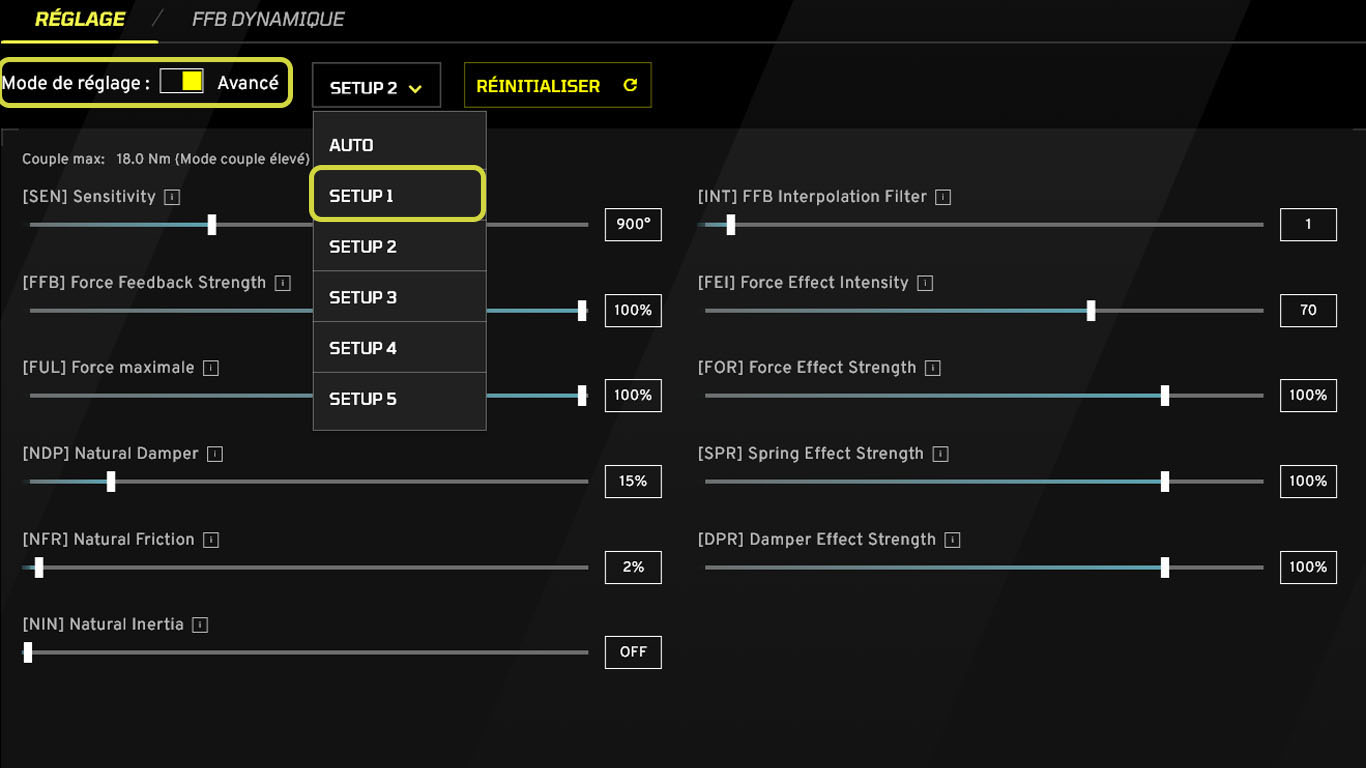Click the RÉINITIALISER button
The width and height of the screenshot is (1366, 768).
tap(557, 85)
